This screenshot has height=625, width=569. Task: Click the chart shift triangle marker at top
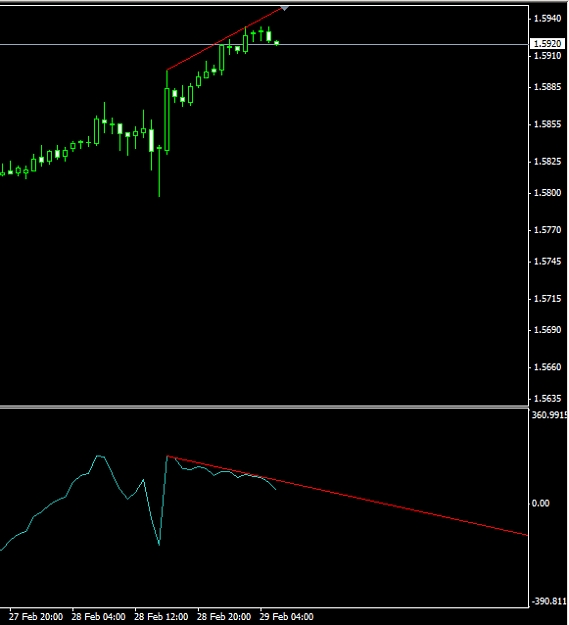284,8
